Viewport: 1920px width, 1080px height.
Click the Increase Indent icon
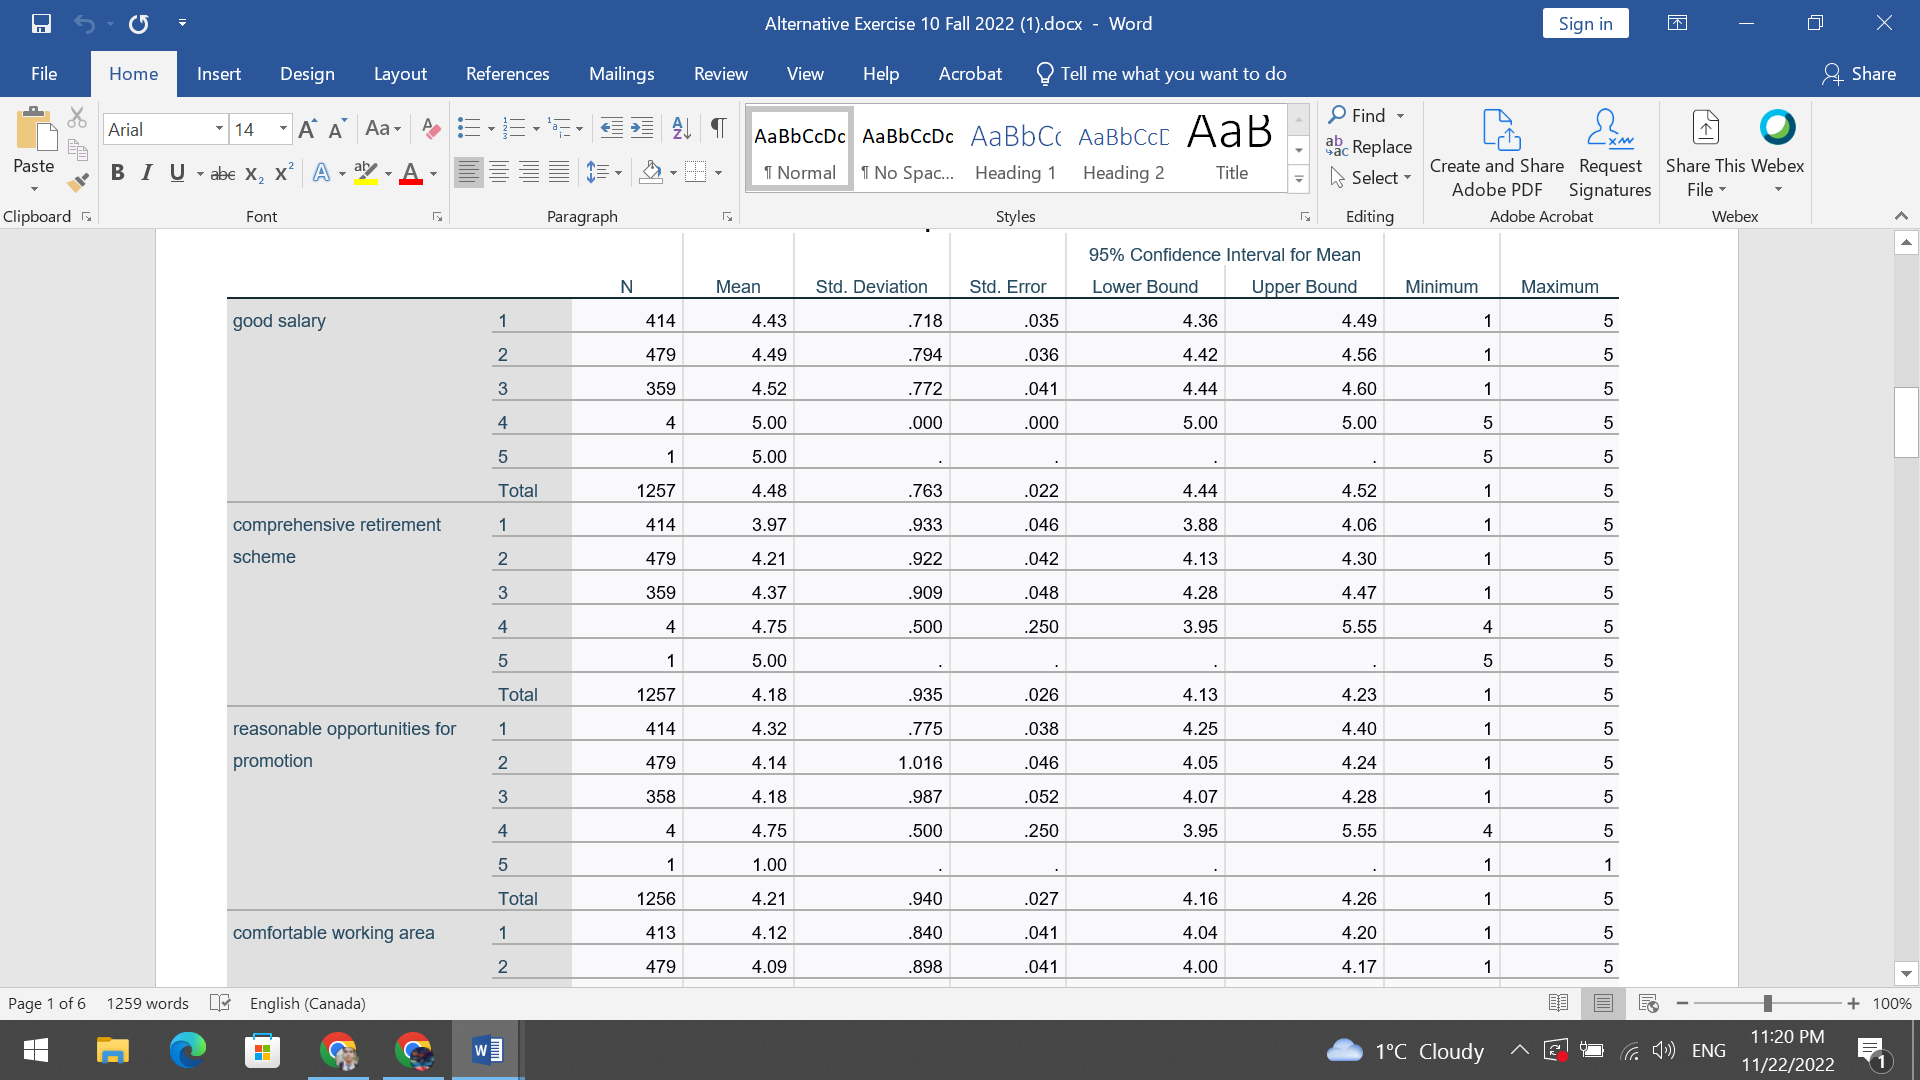click(x=642, y=128)
